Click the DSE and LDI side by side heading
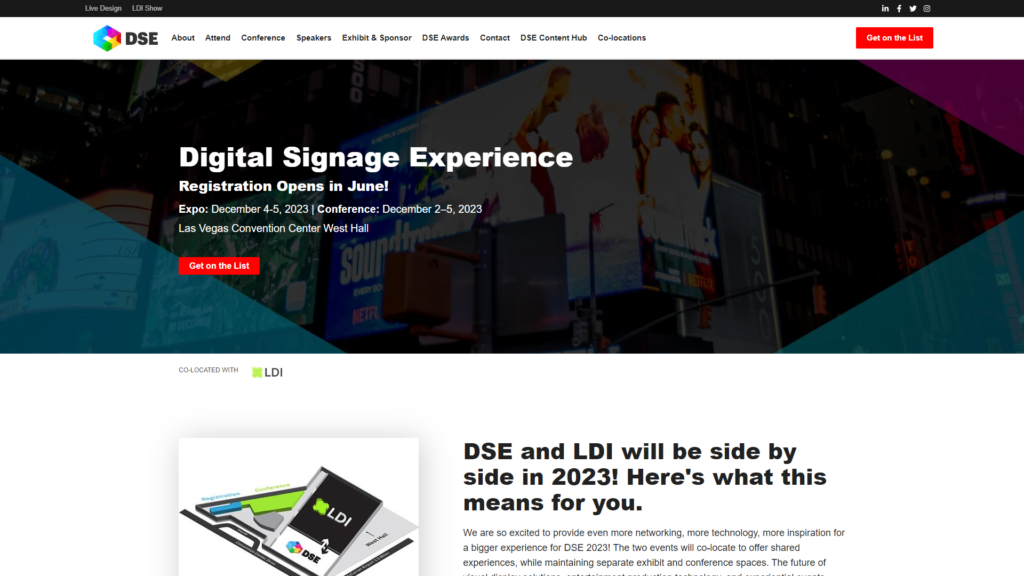The width and height of the screenshot is (1024, 576). (x=645, y=477)
